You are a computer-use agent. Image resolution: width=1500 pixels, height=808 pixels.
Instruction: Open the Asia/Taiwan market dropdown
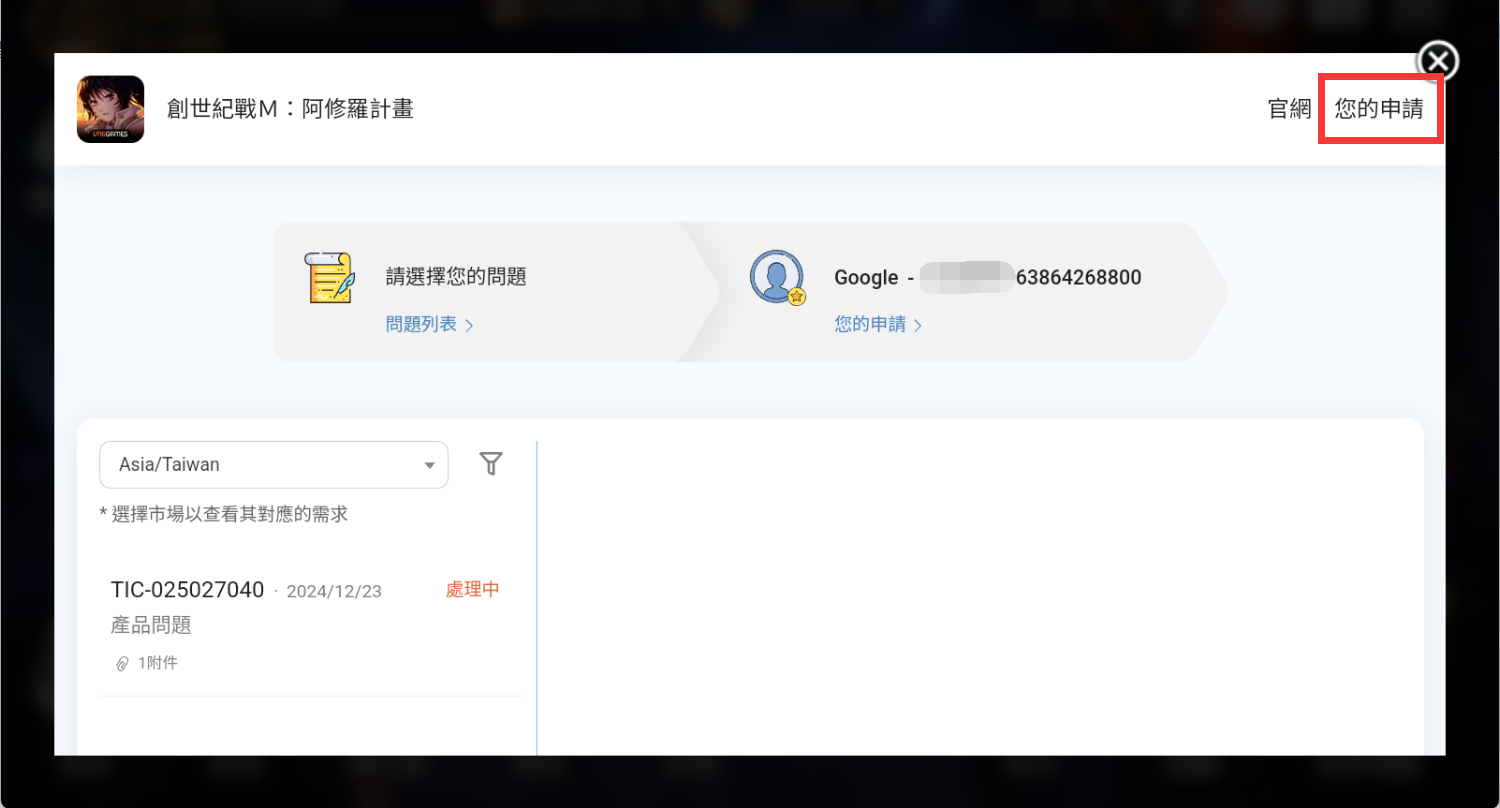273,465
